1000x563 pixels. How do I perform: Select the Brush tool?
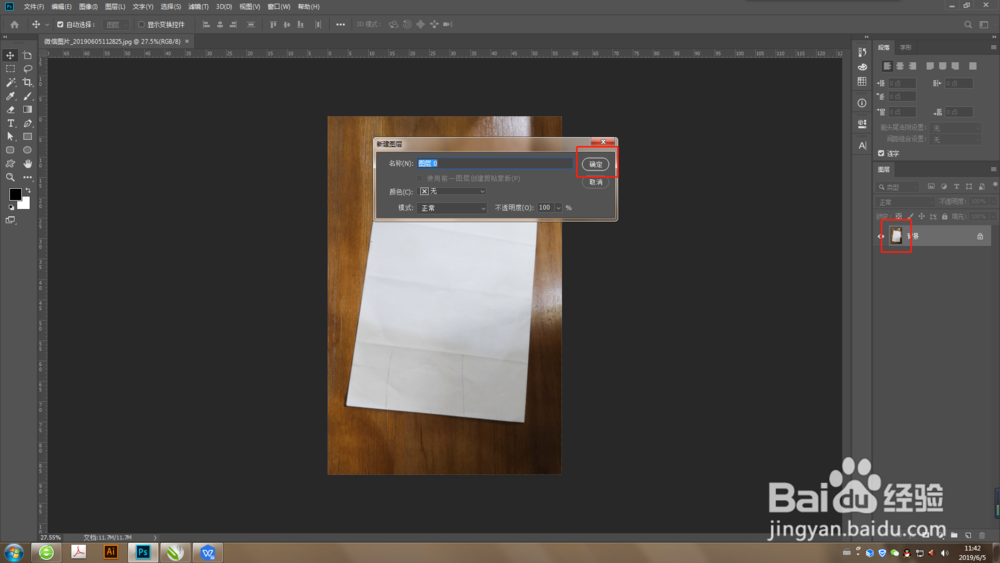point(27,96)
